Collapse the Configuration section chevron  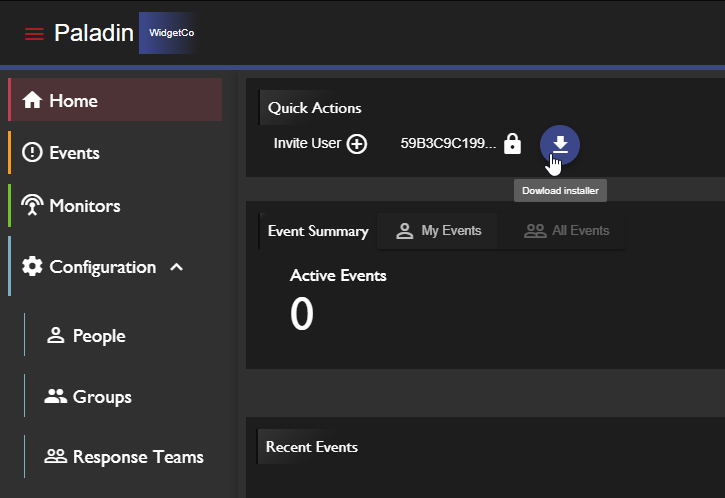click(x=176, y=267)
